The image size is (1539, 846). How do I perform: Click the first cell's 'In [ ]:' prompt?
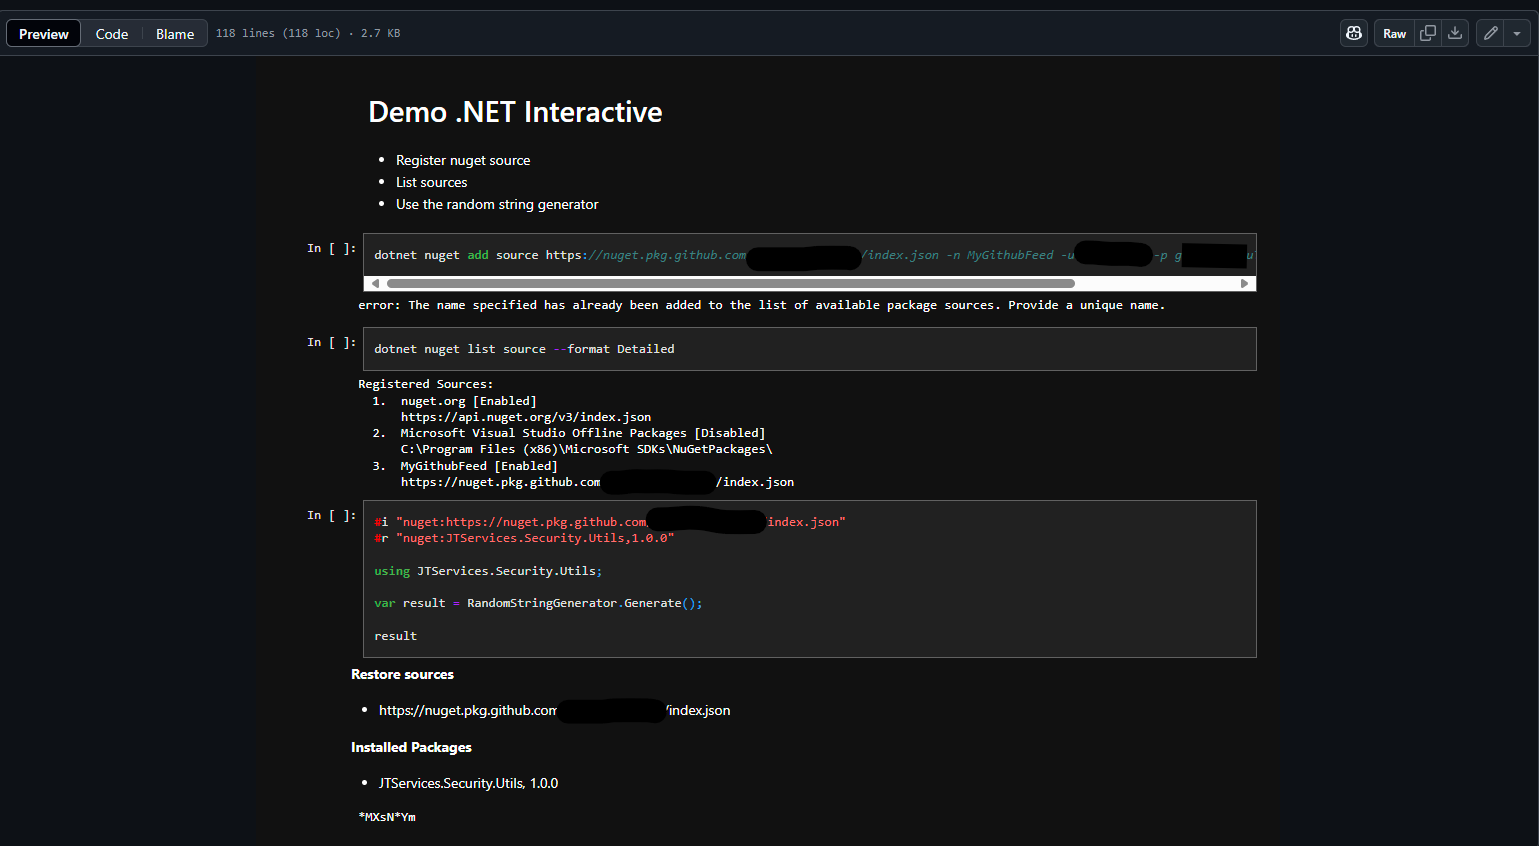coord(331,248)
